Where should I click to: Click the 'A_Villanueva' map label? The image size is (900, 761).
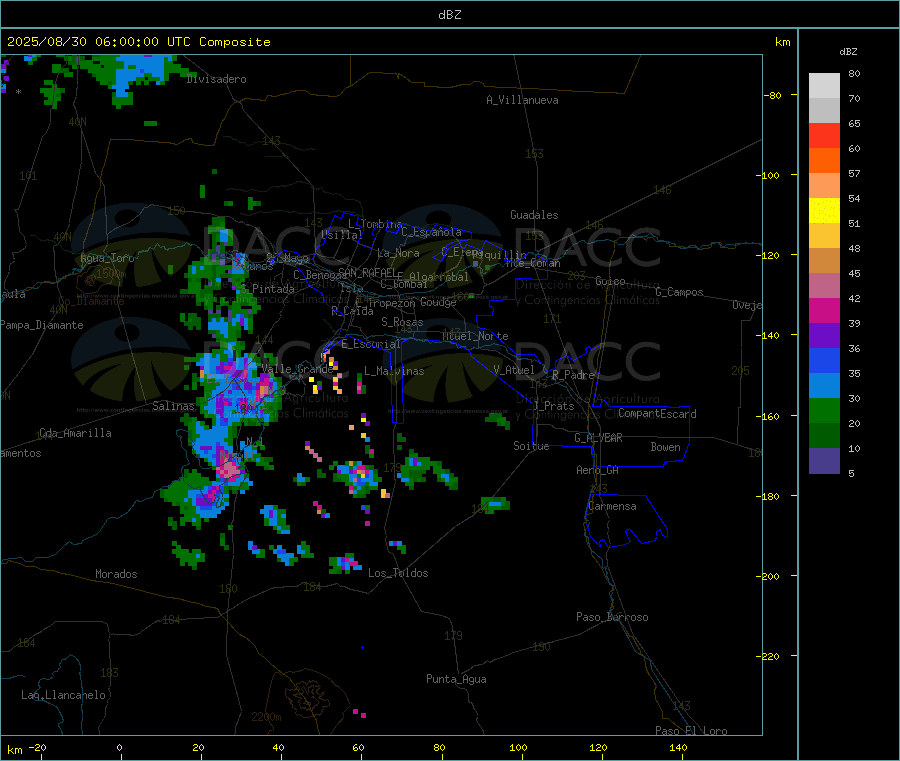[x=522, y=100]
